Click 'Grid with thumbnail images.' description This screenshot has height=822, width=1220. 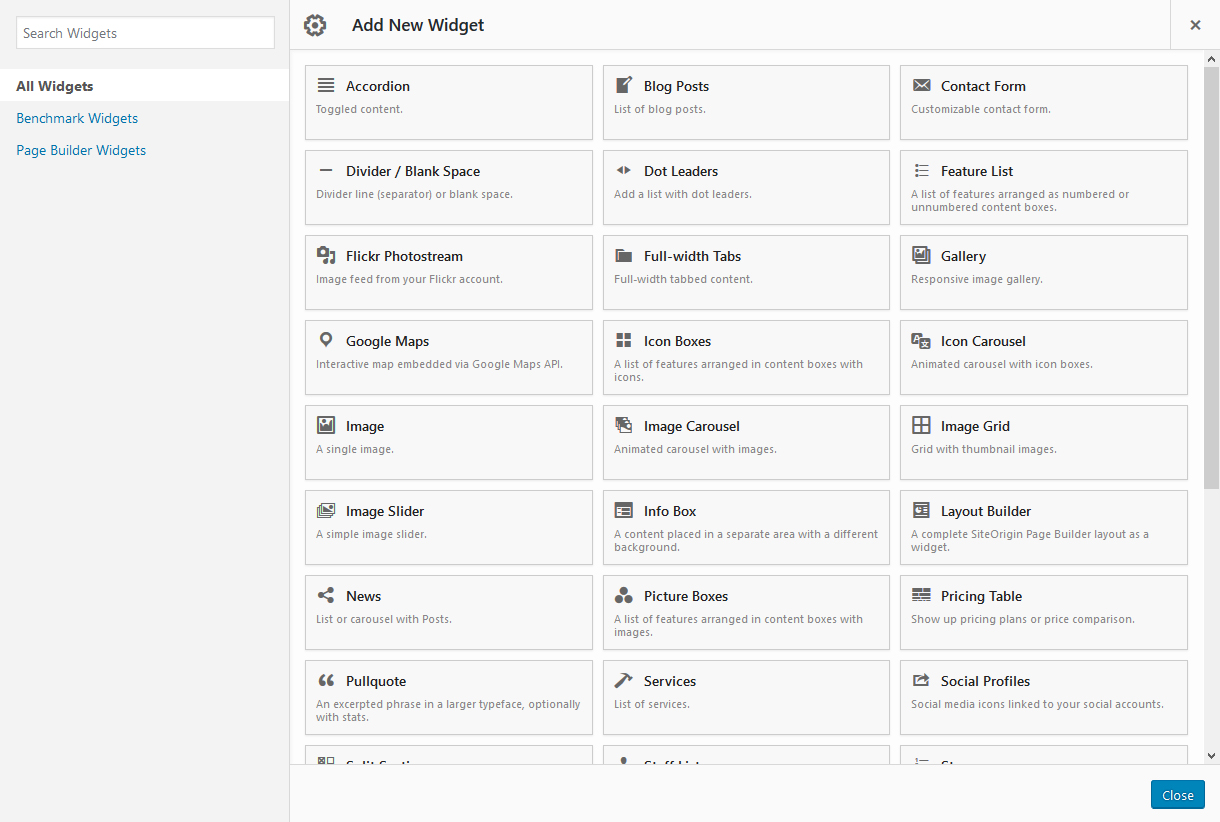point(983,449)
